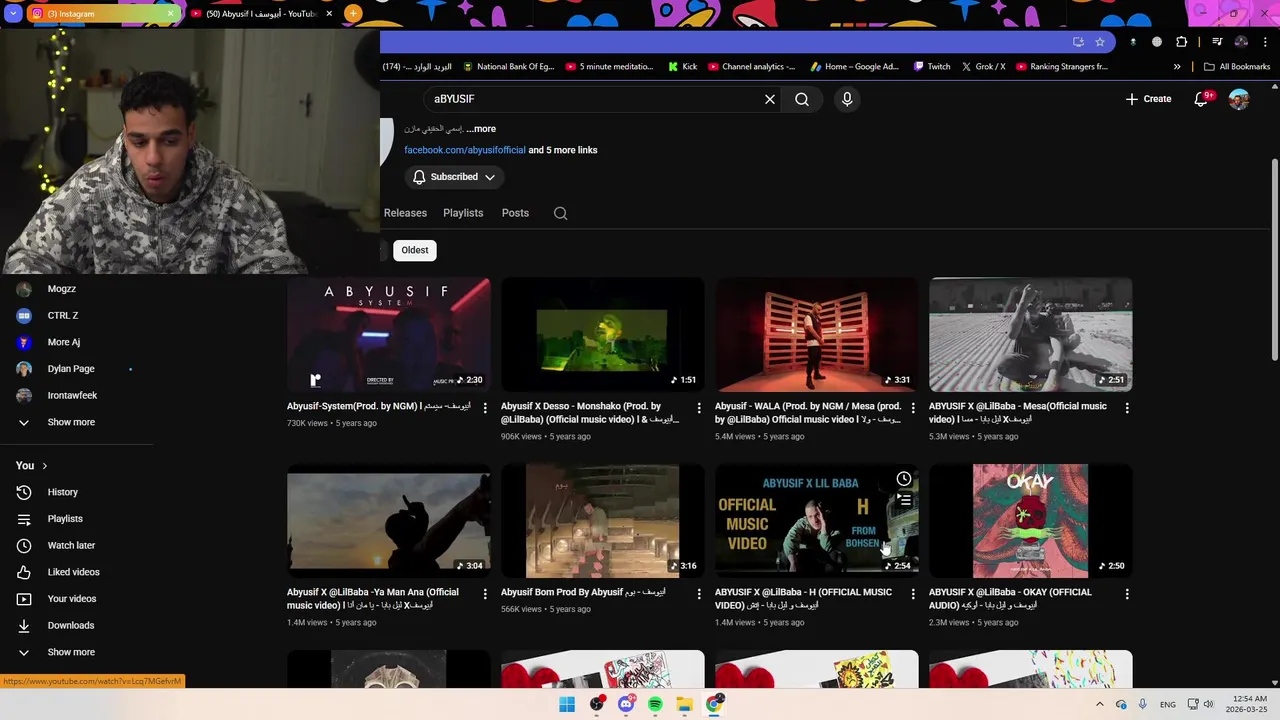
Task: Play the Abyusif-System video thumbnail
Action: coord(388,334)
